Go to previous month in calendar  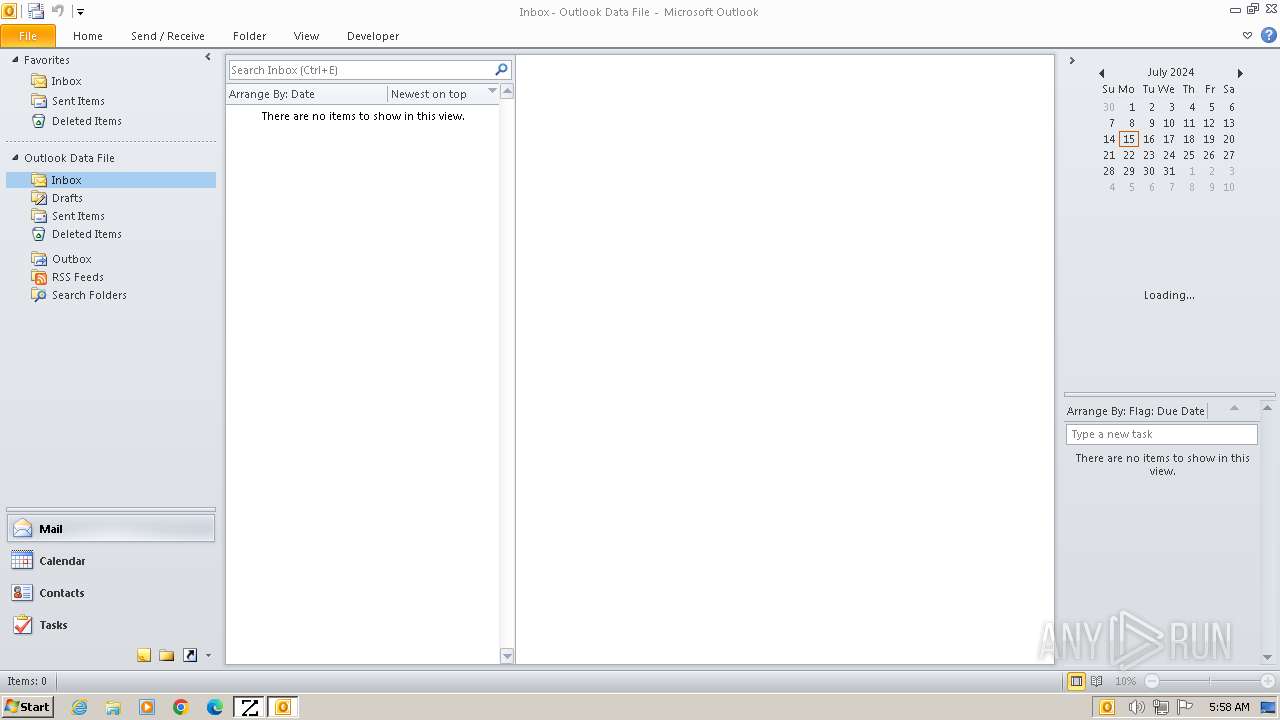pos(1101,73)
